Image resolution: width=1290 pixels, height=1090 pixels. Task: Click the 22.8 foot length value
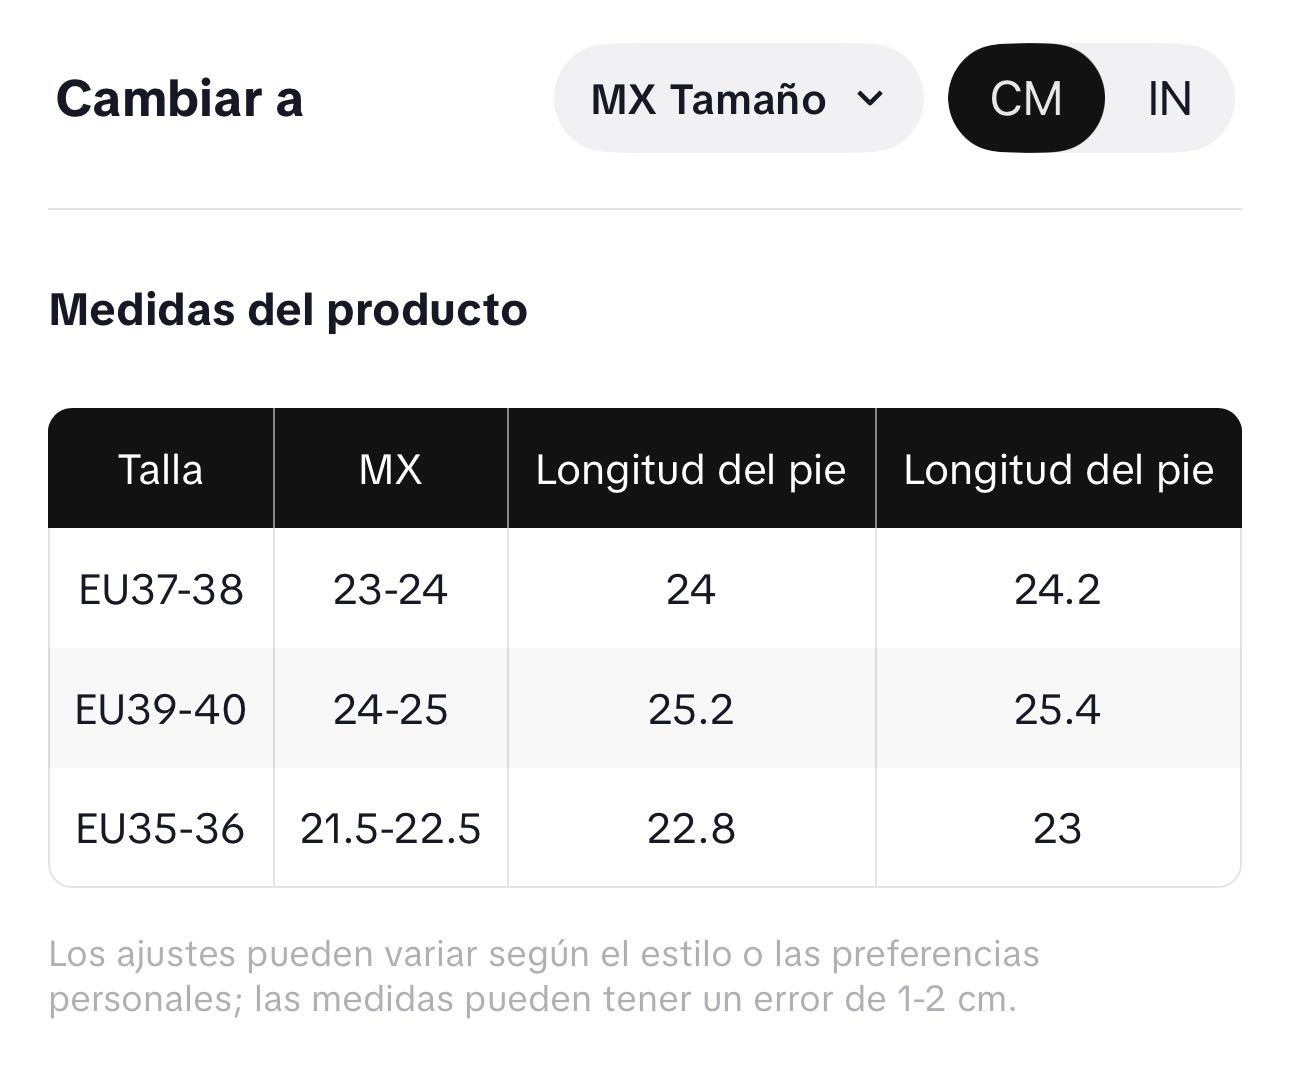coord(691,828)
